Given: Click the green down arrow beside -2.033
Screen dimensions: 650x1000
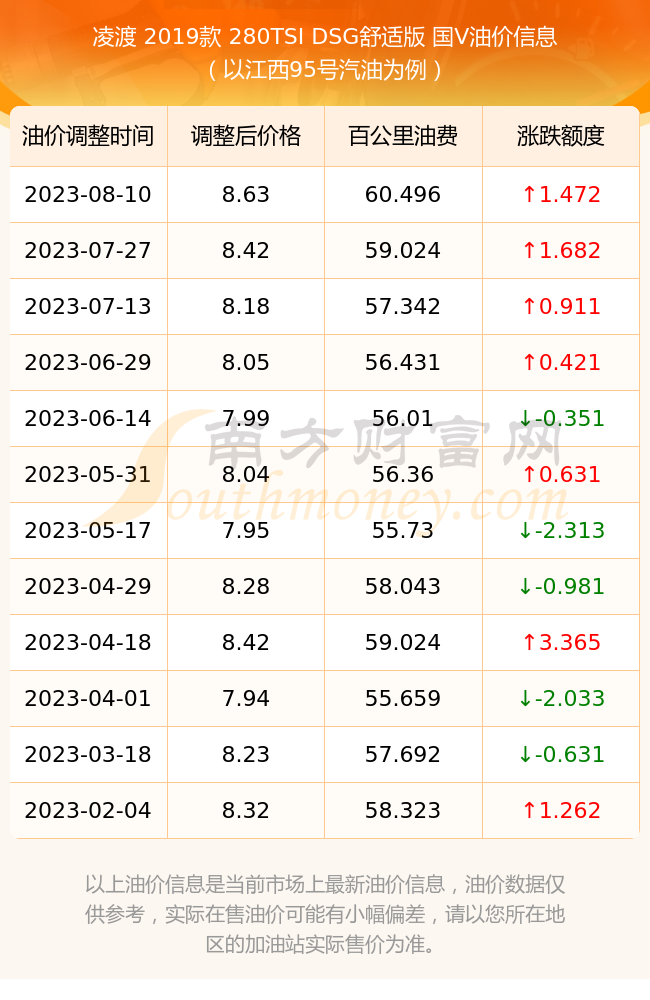Looking at the screenshot, I should click(525, 698).
